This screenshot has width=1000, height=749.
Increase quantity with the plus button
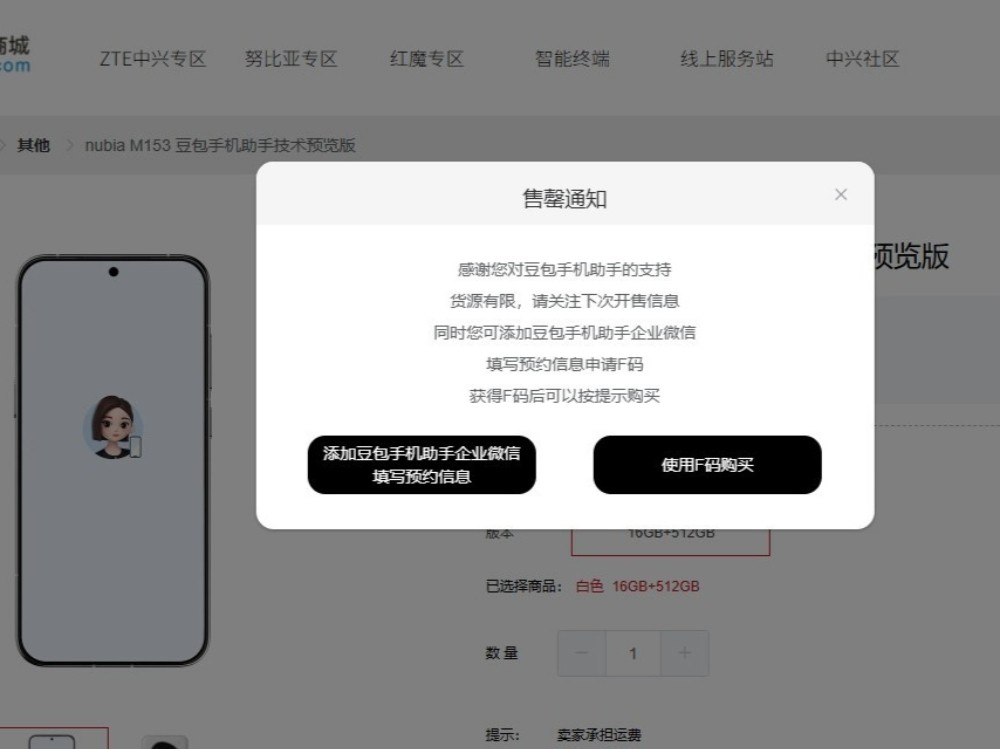(685, 653)
